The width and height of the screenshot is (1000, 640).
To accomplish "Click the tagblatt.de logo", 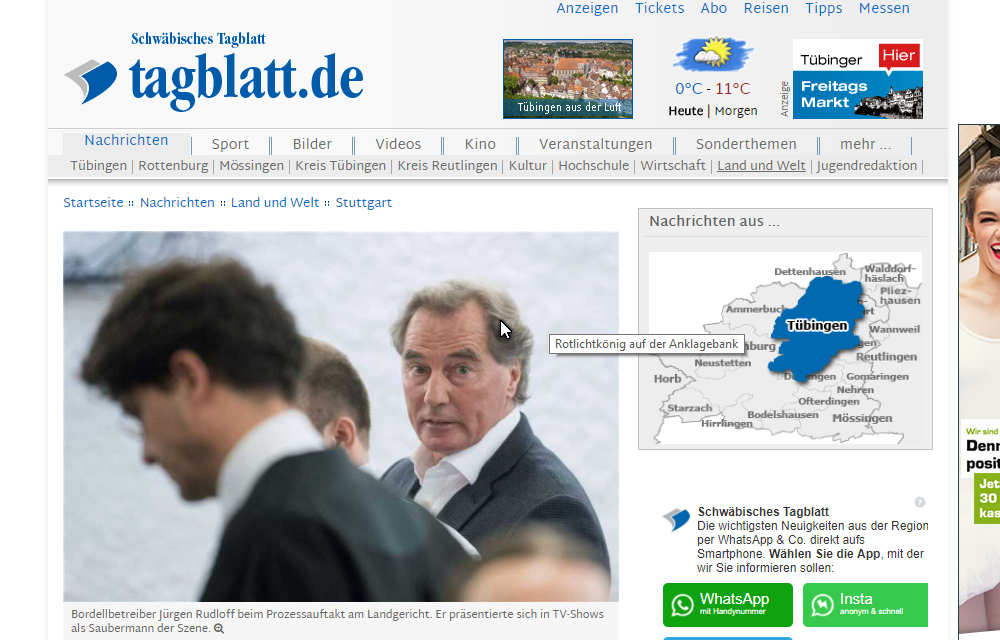I will click(x=214, y=71).
